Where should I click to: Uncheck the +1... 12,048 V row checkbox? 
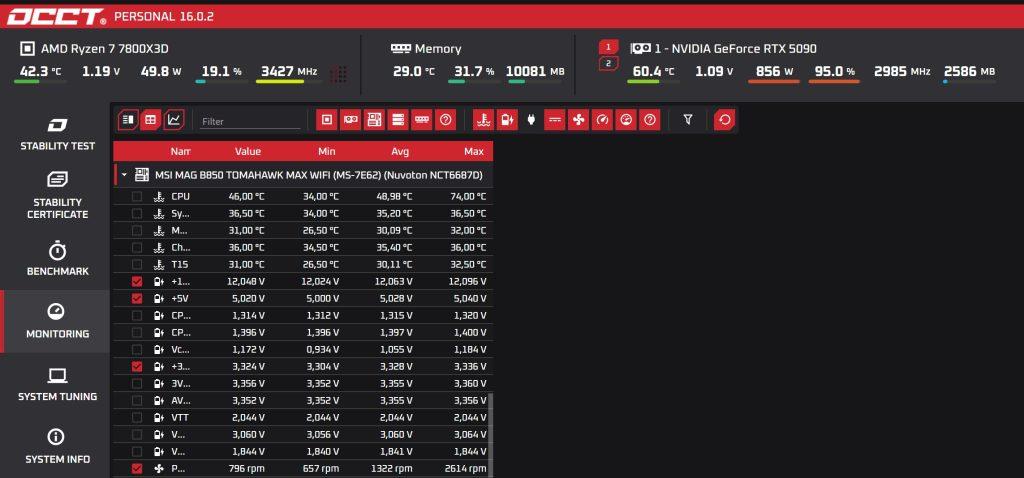pyautogui.click(x=136, y=281)
